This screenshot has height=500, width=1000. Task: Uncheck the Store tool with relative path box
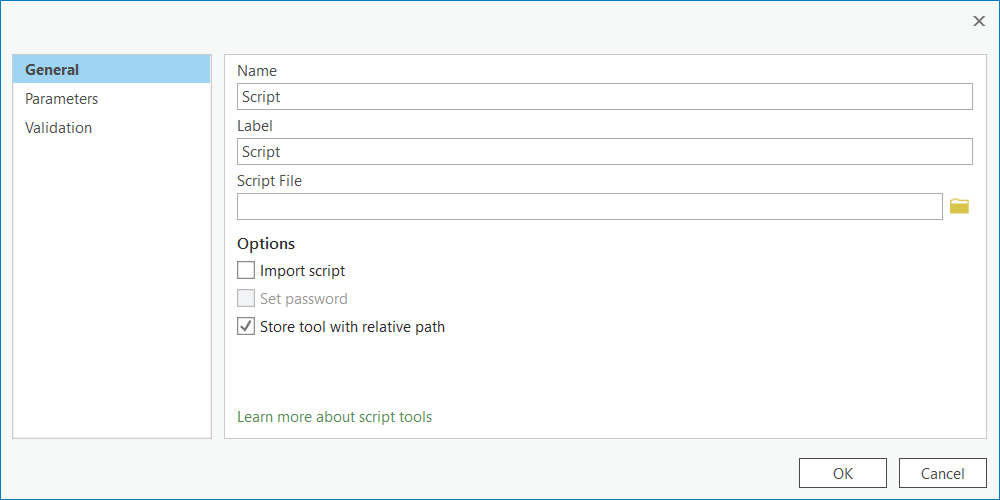coord(246,326)
